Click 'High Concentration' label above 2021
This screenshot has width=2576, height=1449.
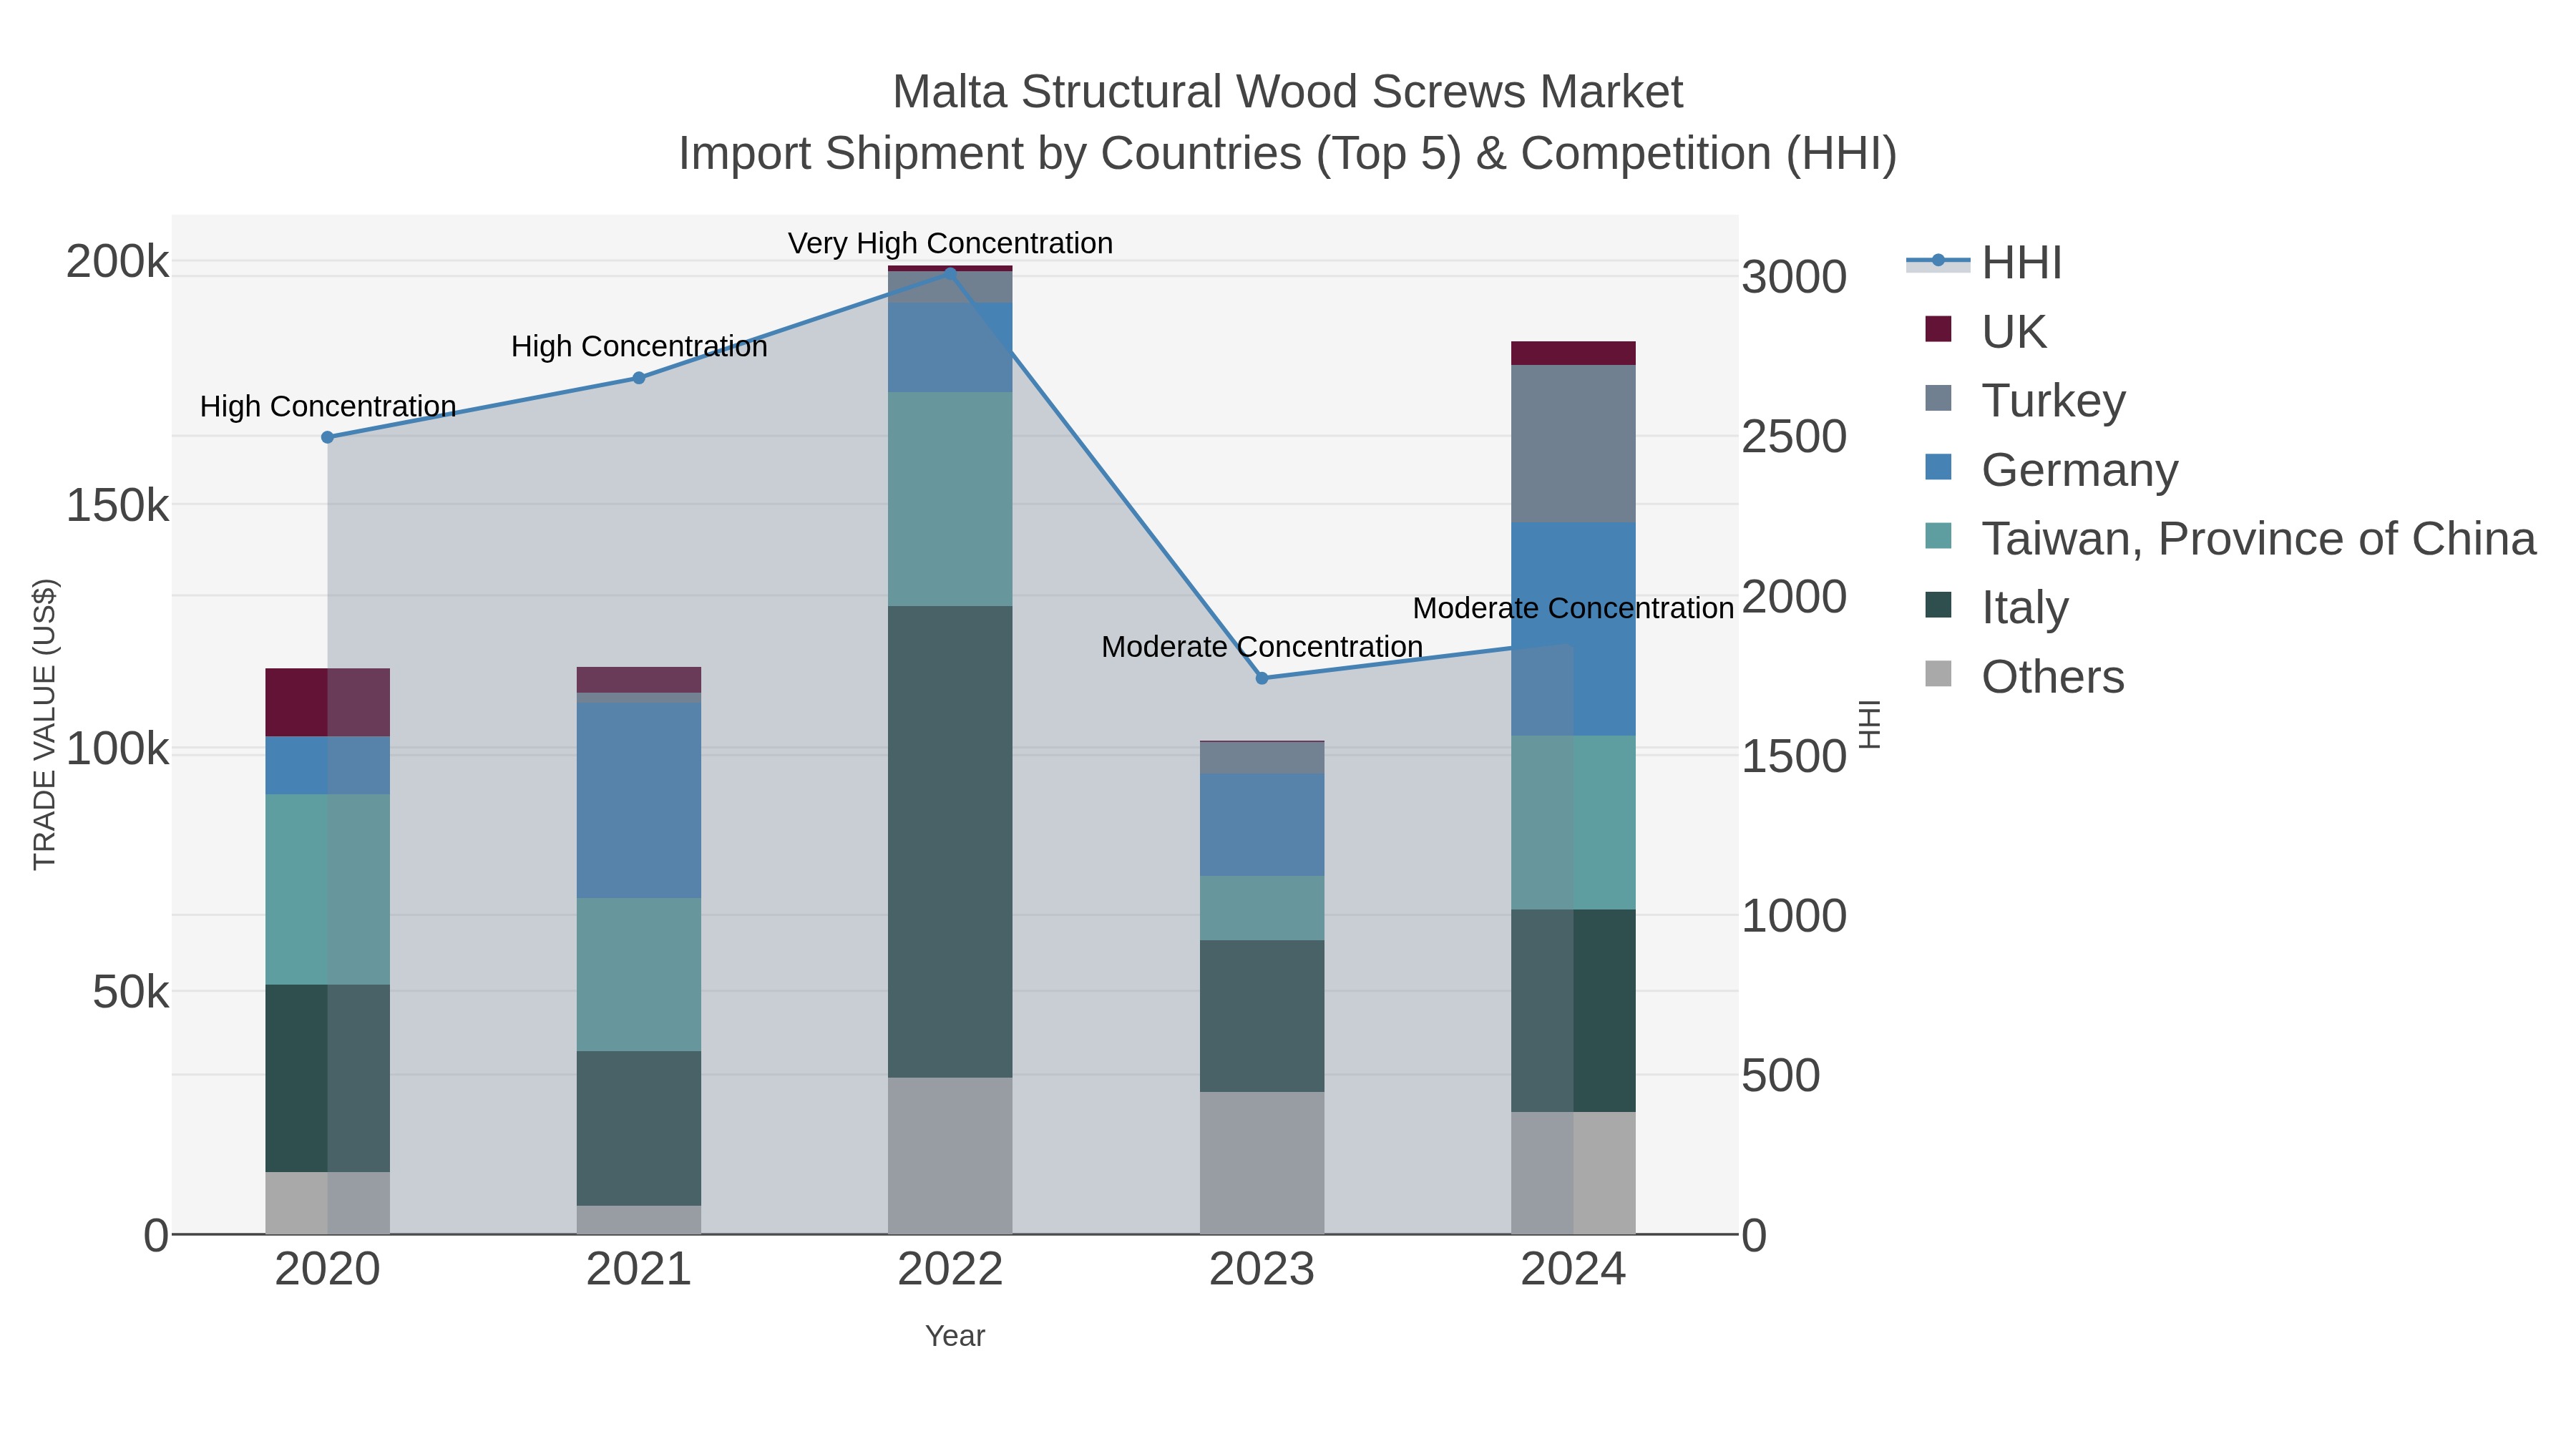(639, 347)
